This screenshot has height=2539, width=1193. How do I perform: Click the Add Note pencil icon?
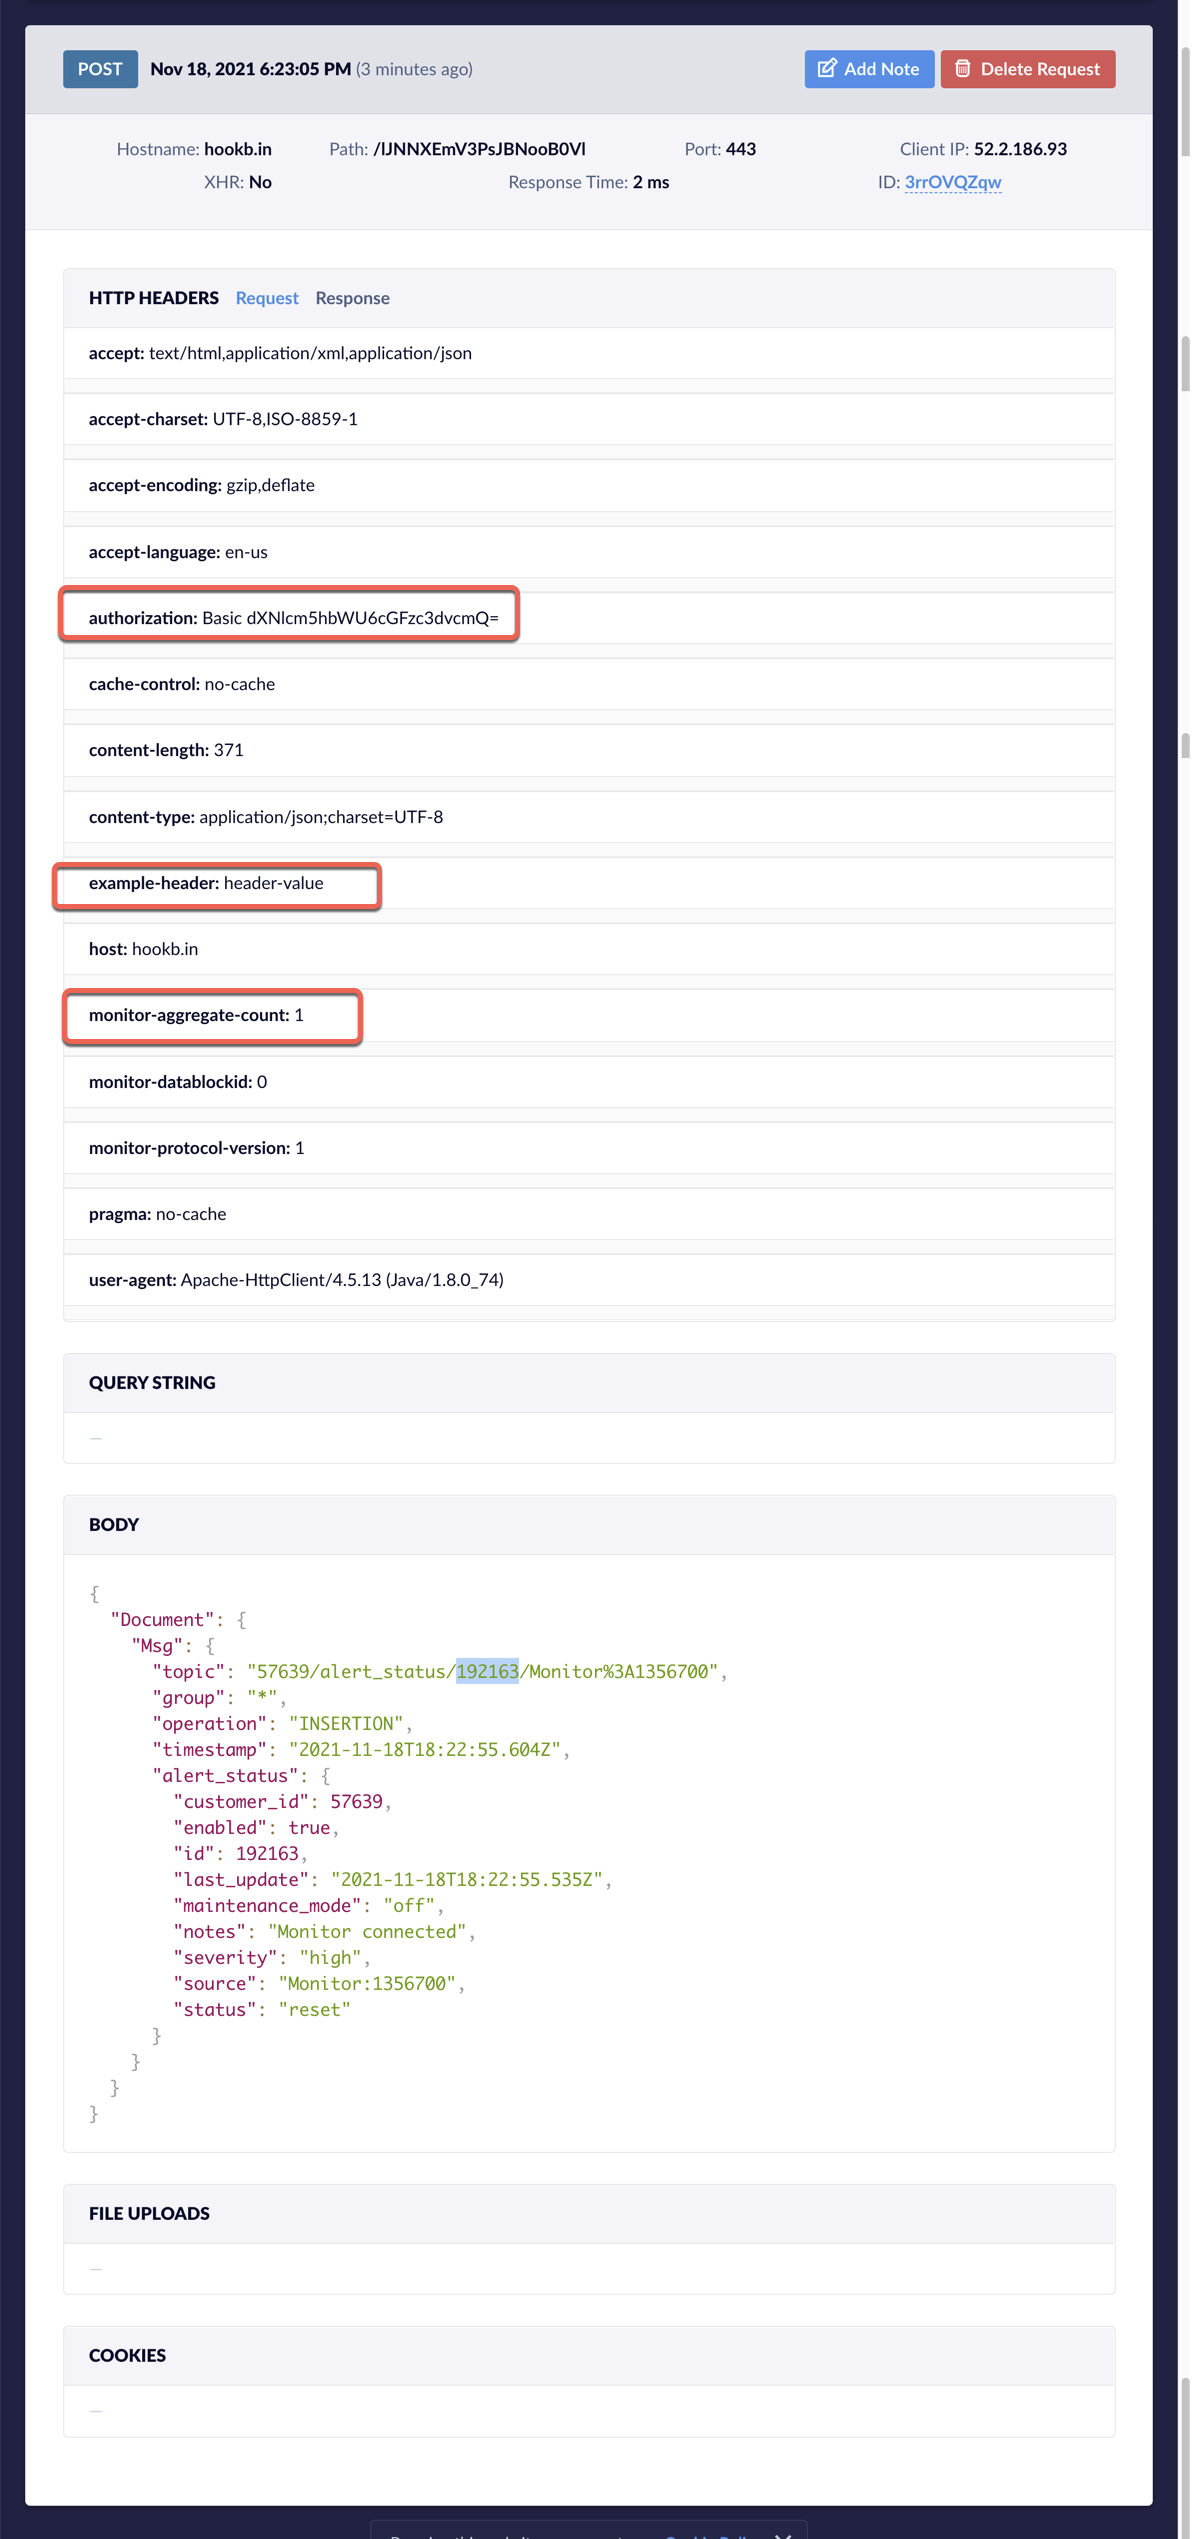(826, 68)
